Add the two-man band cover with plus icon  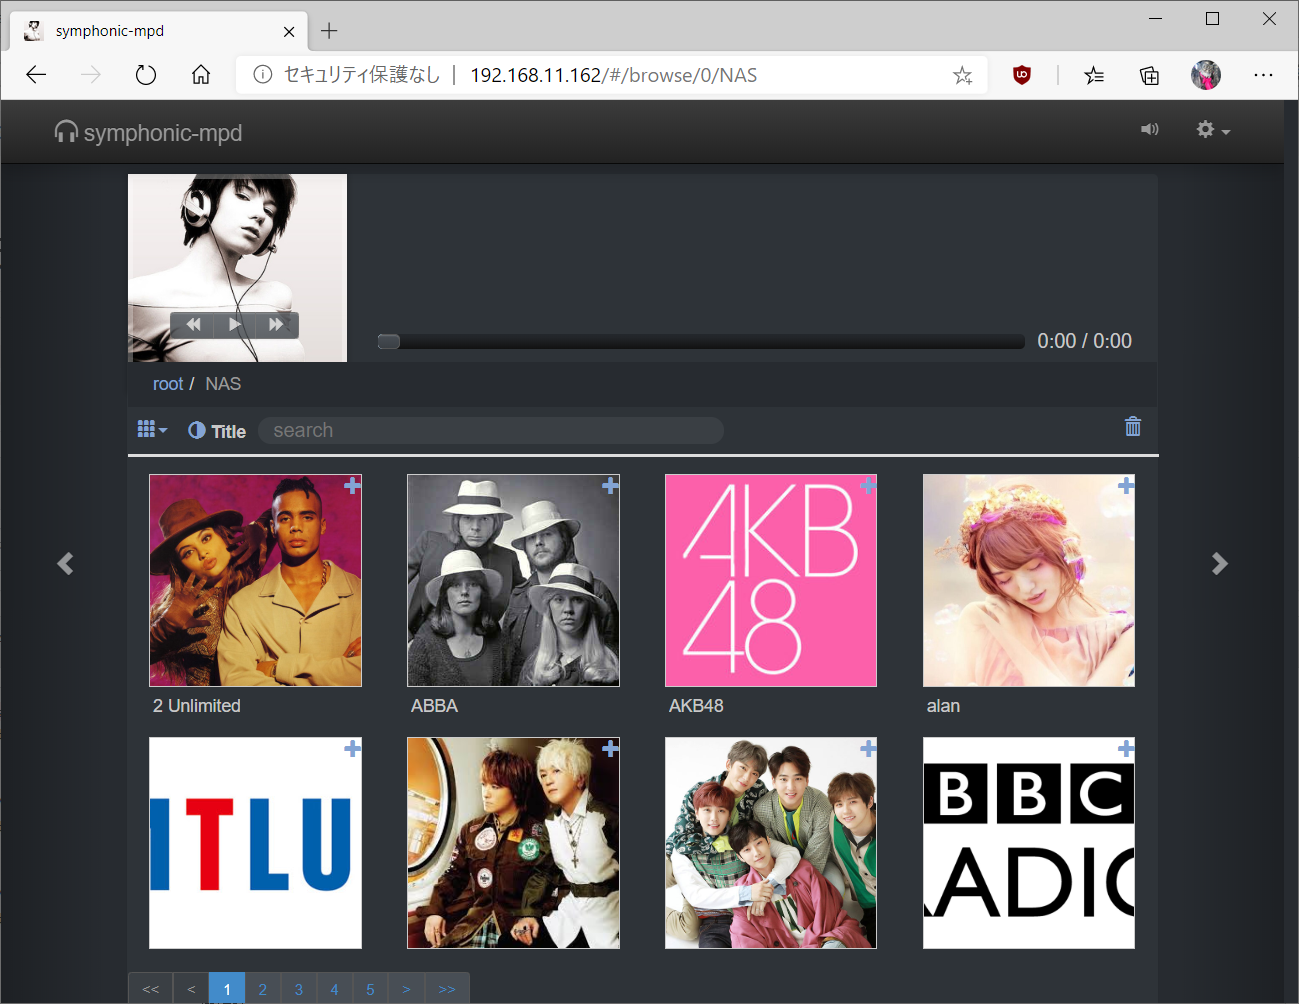610,749
